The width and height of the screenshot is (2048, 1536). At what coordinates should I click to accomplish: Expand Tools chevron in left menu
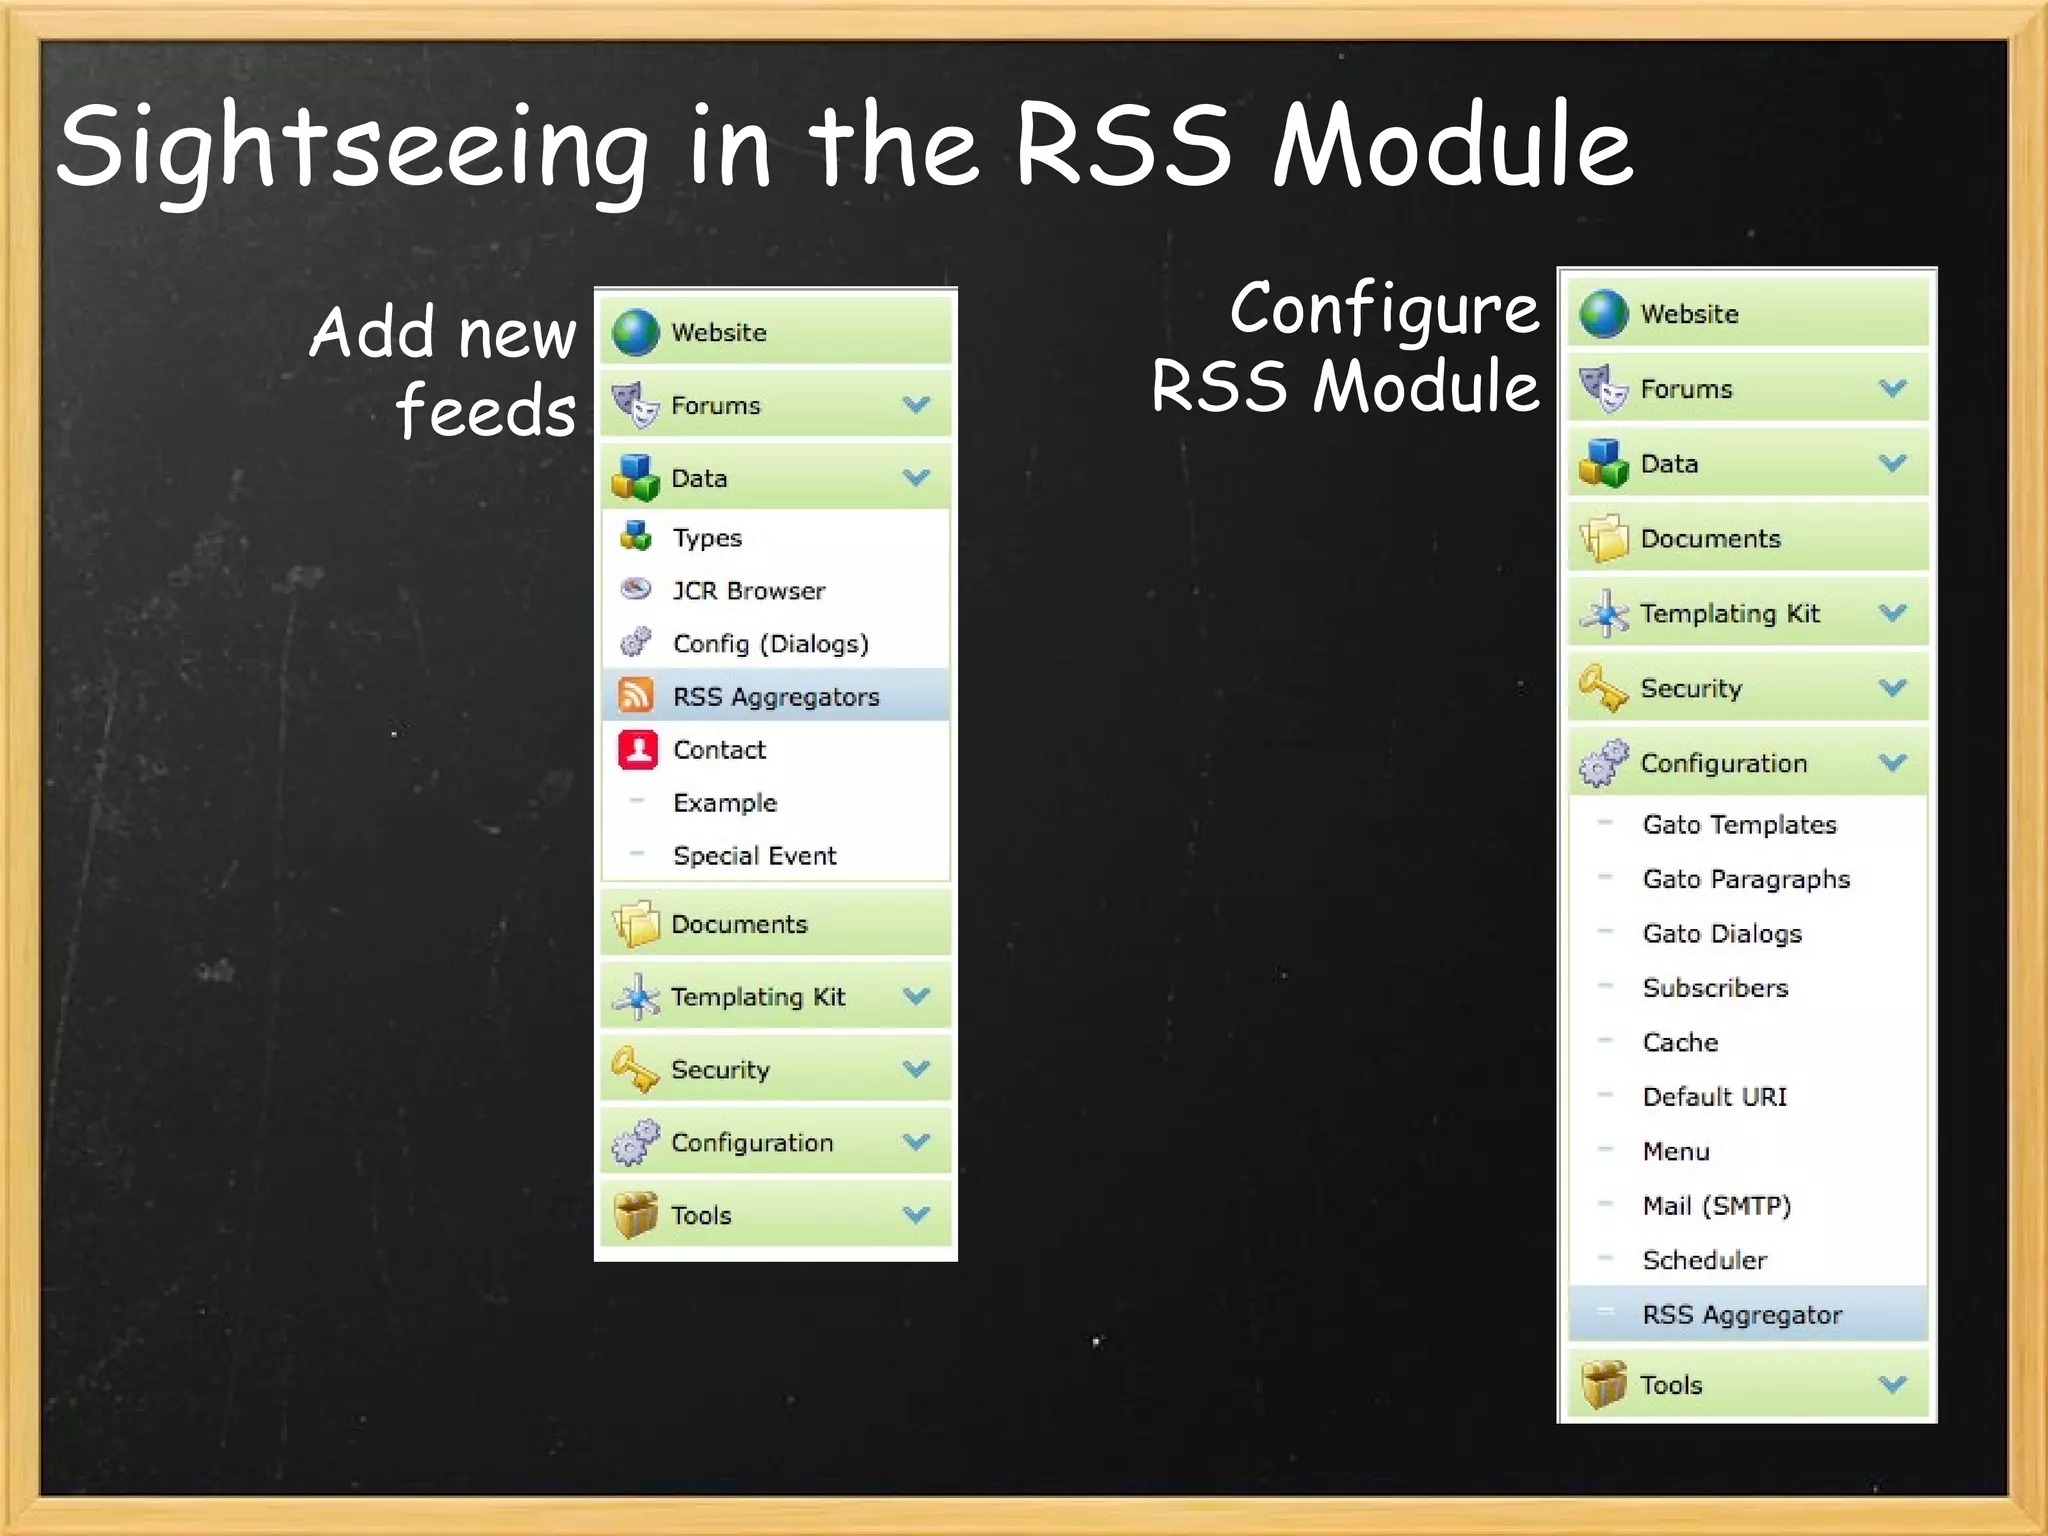click(x=917, y=1215)
